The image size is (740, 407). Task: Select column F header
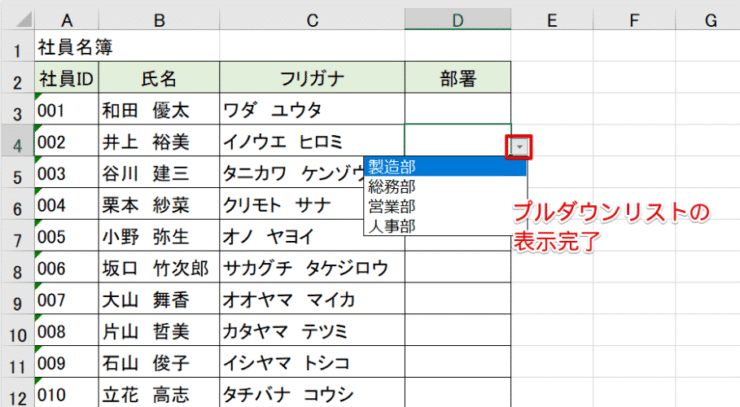tap(634, 20)
